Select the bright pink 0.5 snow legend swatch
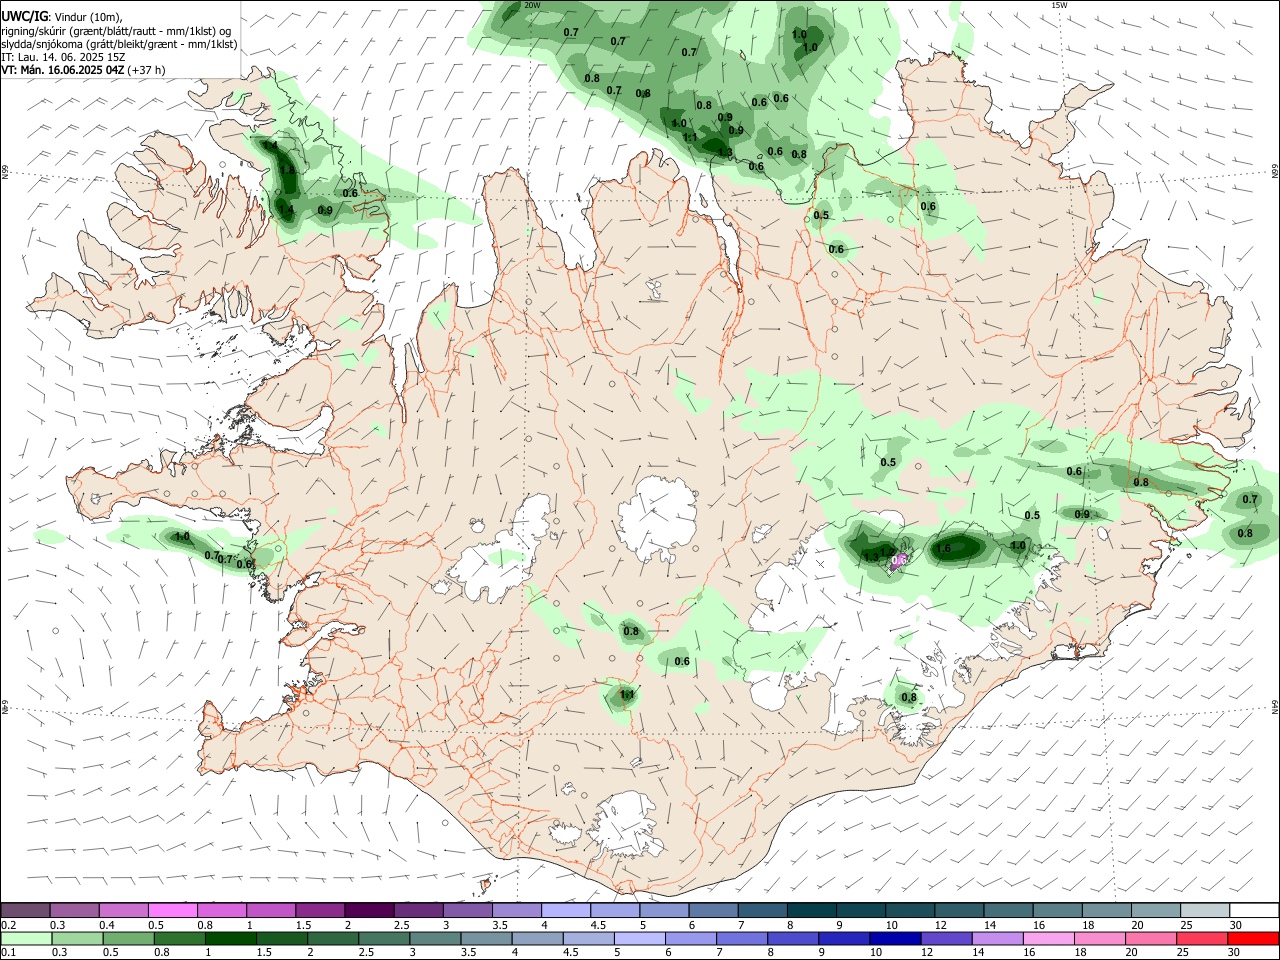Screen dimensions: 1280x960 [172, 910]
